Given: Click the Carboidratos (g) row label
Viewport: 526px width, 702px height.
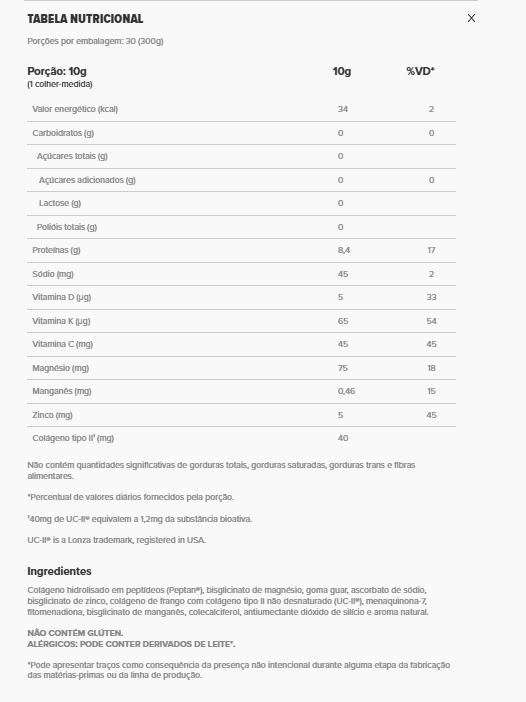Looking at the screenshot, I should pyautogui.click(x=63, y=133).
